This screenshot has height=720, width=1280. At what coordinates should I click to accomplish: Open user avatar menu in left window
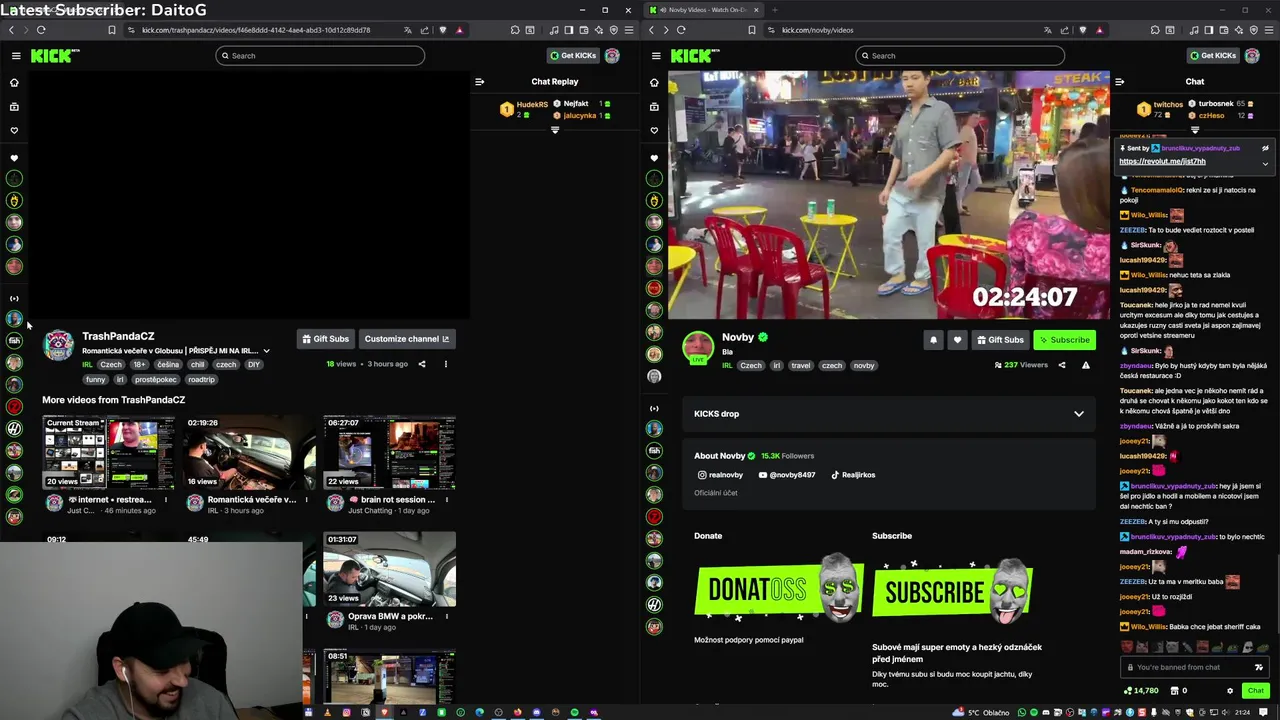coord(612,56)
